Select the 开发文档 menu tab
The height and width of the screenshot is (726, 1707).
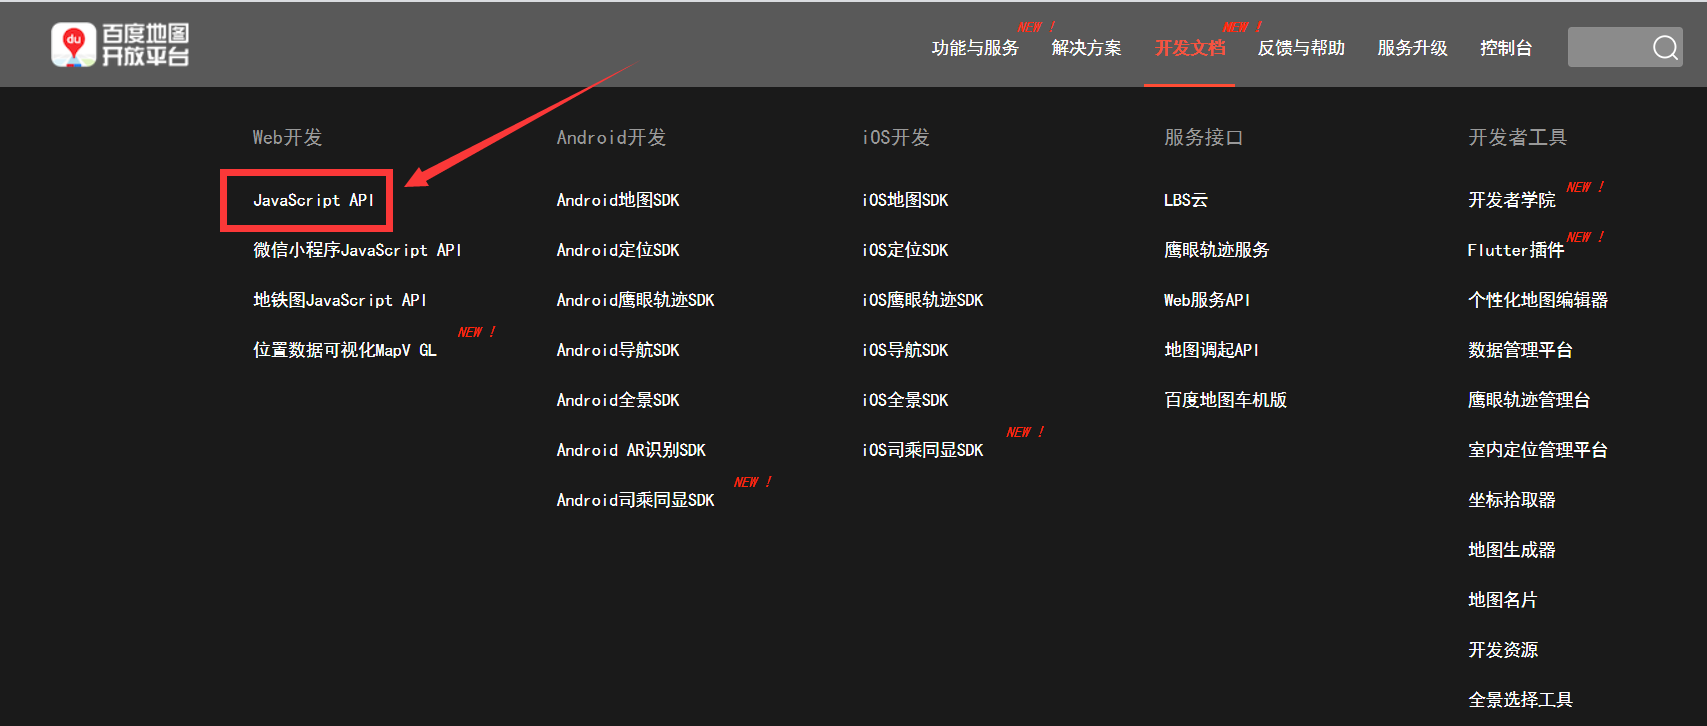[x=1190, y=48]
